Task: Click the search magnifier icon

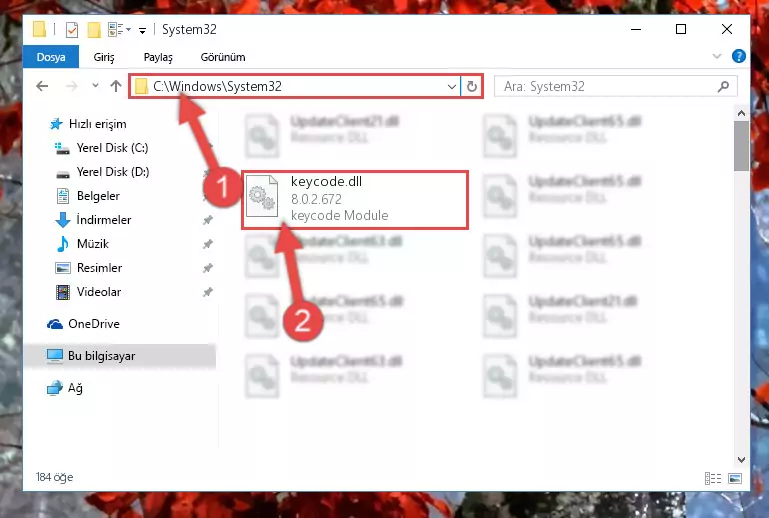Action: 723,87
